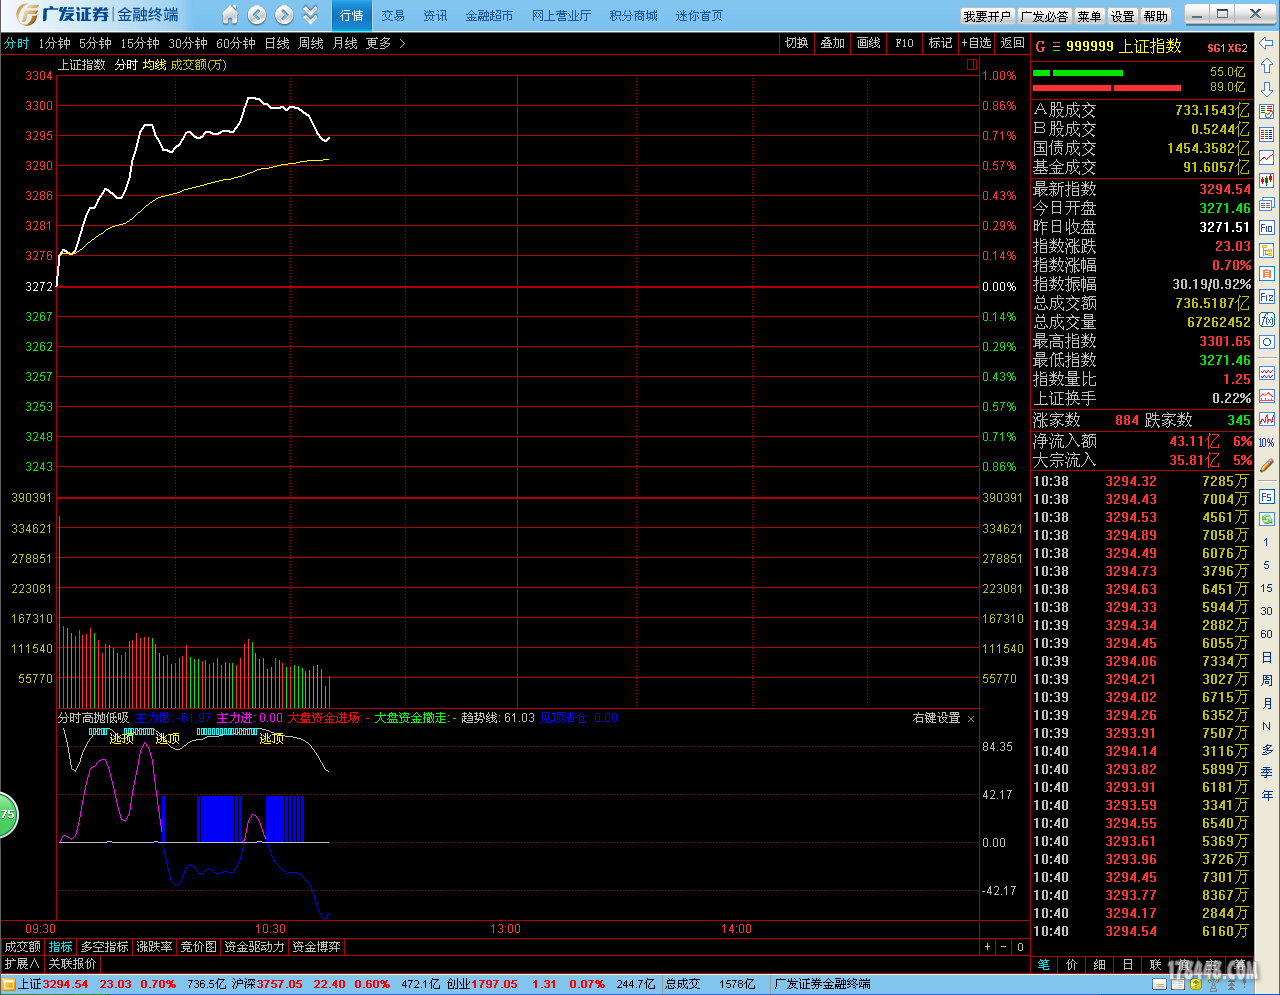Switch to the 涨跌率 bottom tab
Image resolution: width=1280 pixels, height=995 pixels.
(155, 947)
